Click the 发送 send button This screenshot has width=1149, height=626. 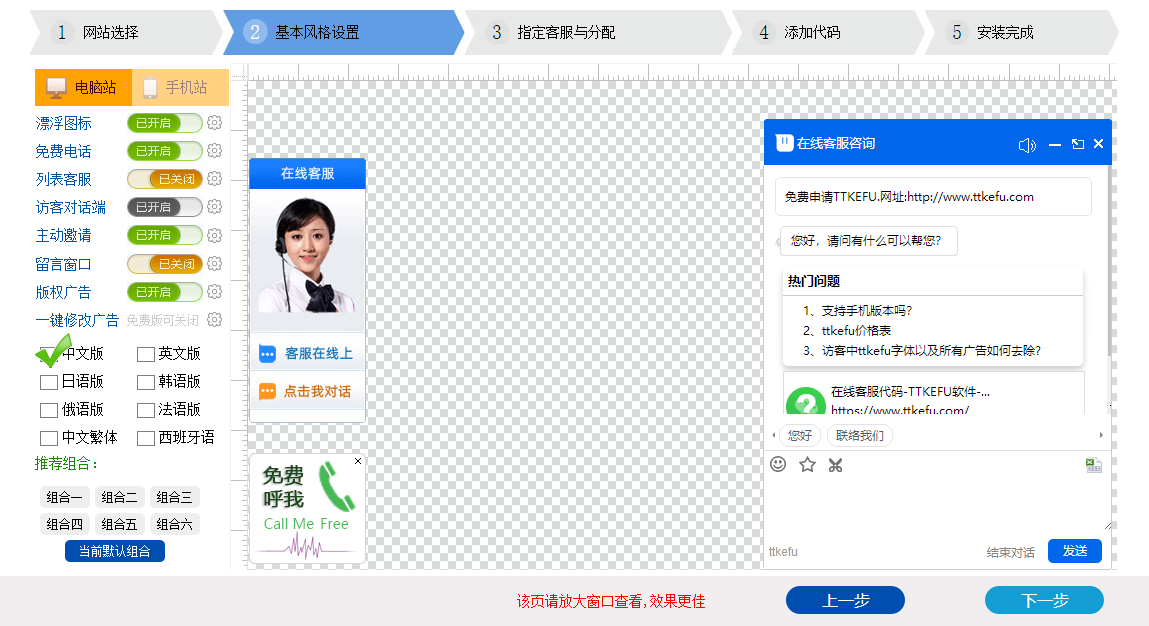pyautogui.click(x=1074, y=550)
